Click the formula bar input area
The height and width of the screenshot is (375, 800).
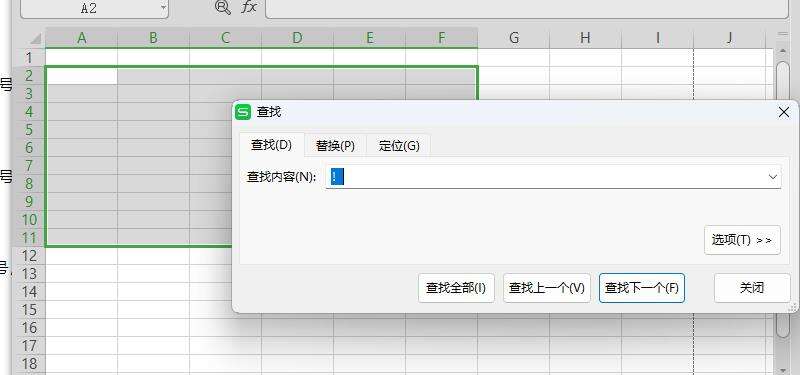(x=527, y=8)
